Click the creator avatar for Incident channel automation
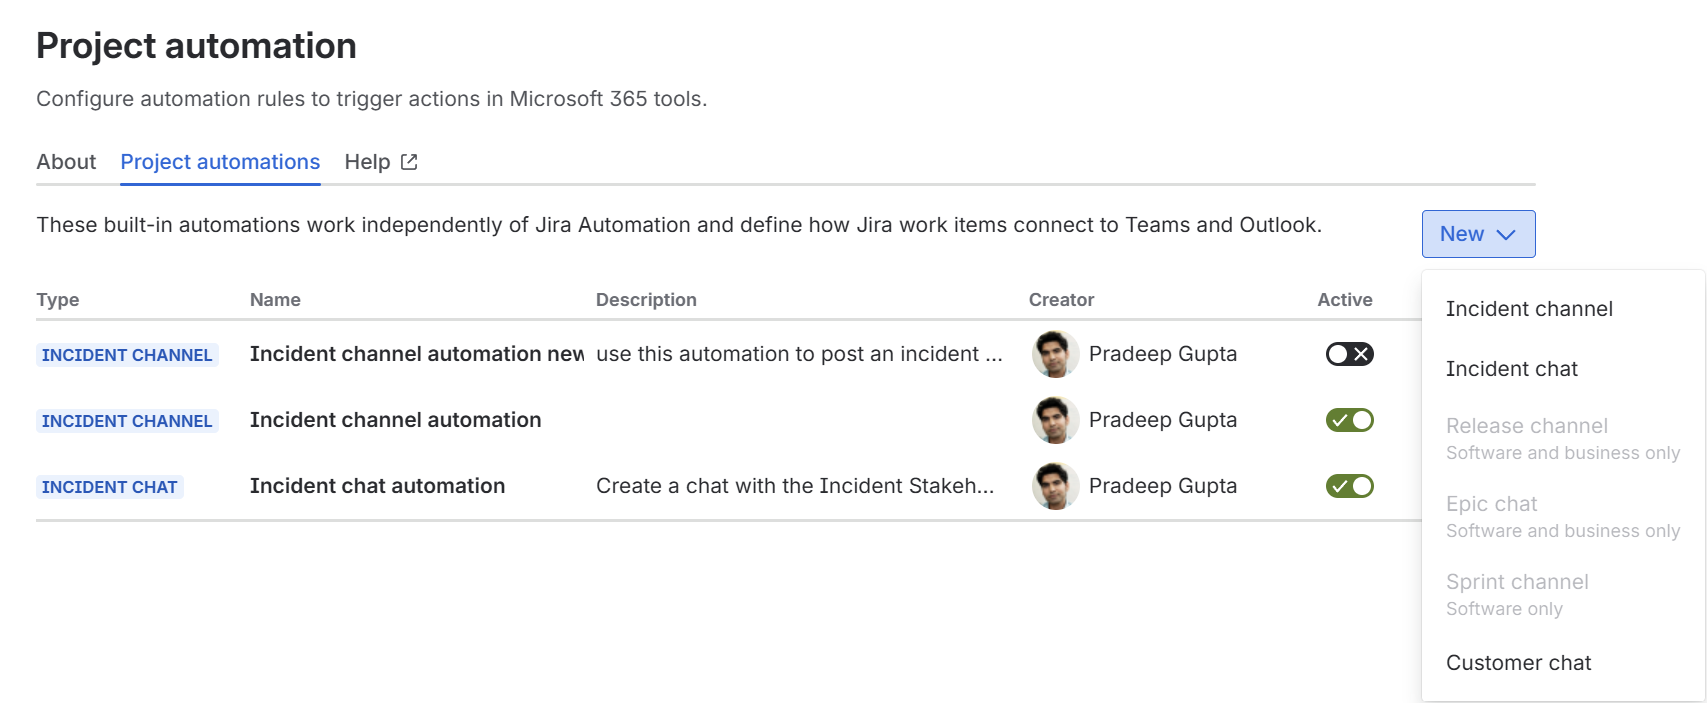 1055,420
